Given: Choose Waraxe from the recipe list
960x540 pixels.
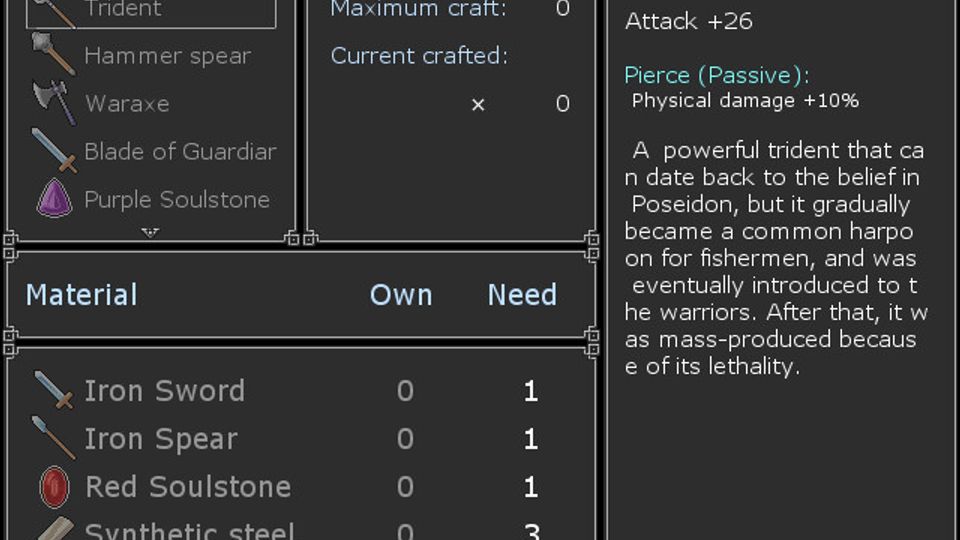Looking at the screenshot, I should point(127,103).
